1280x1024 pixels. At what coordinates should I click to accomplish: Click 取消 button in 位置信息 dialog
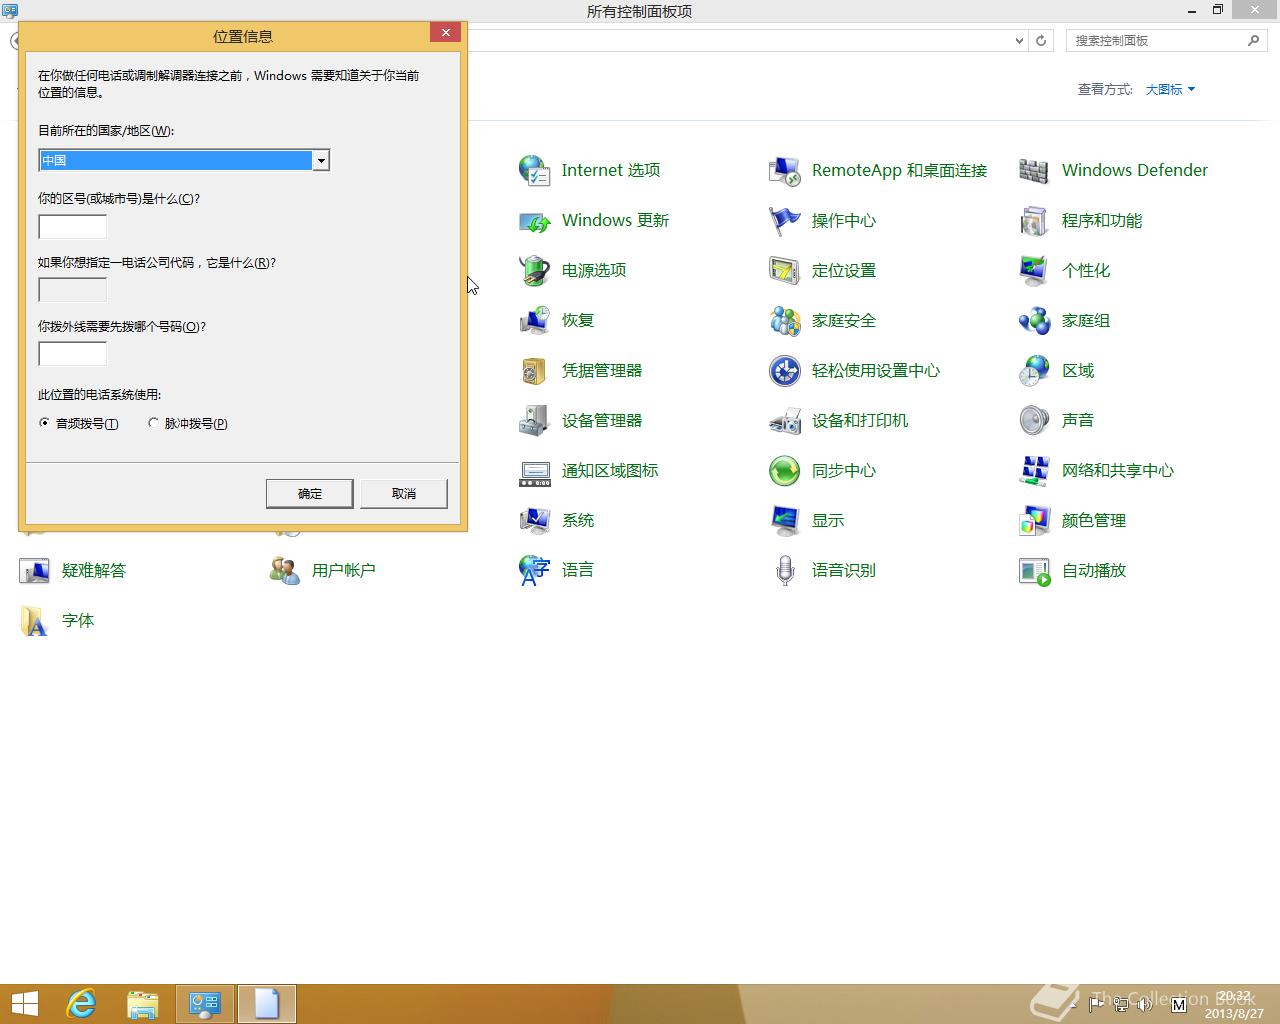(404, 493)
